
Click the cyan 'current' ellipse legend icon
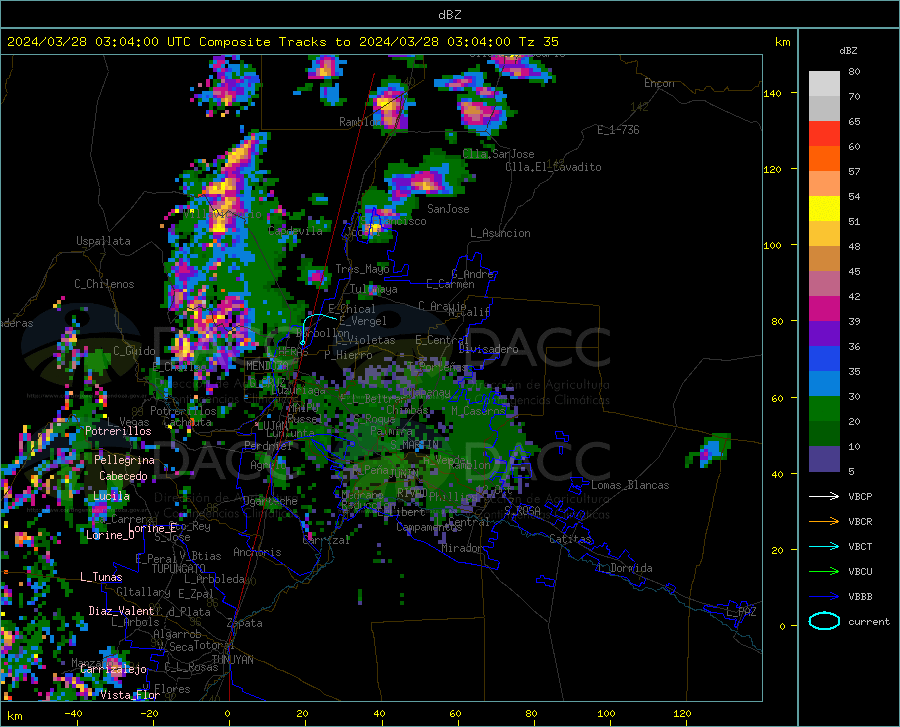point(824,621)
